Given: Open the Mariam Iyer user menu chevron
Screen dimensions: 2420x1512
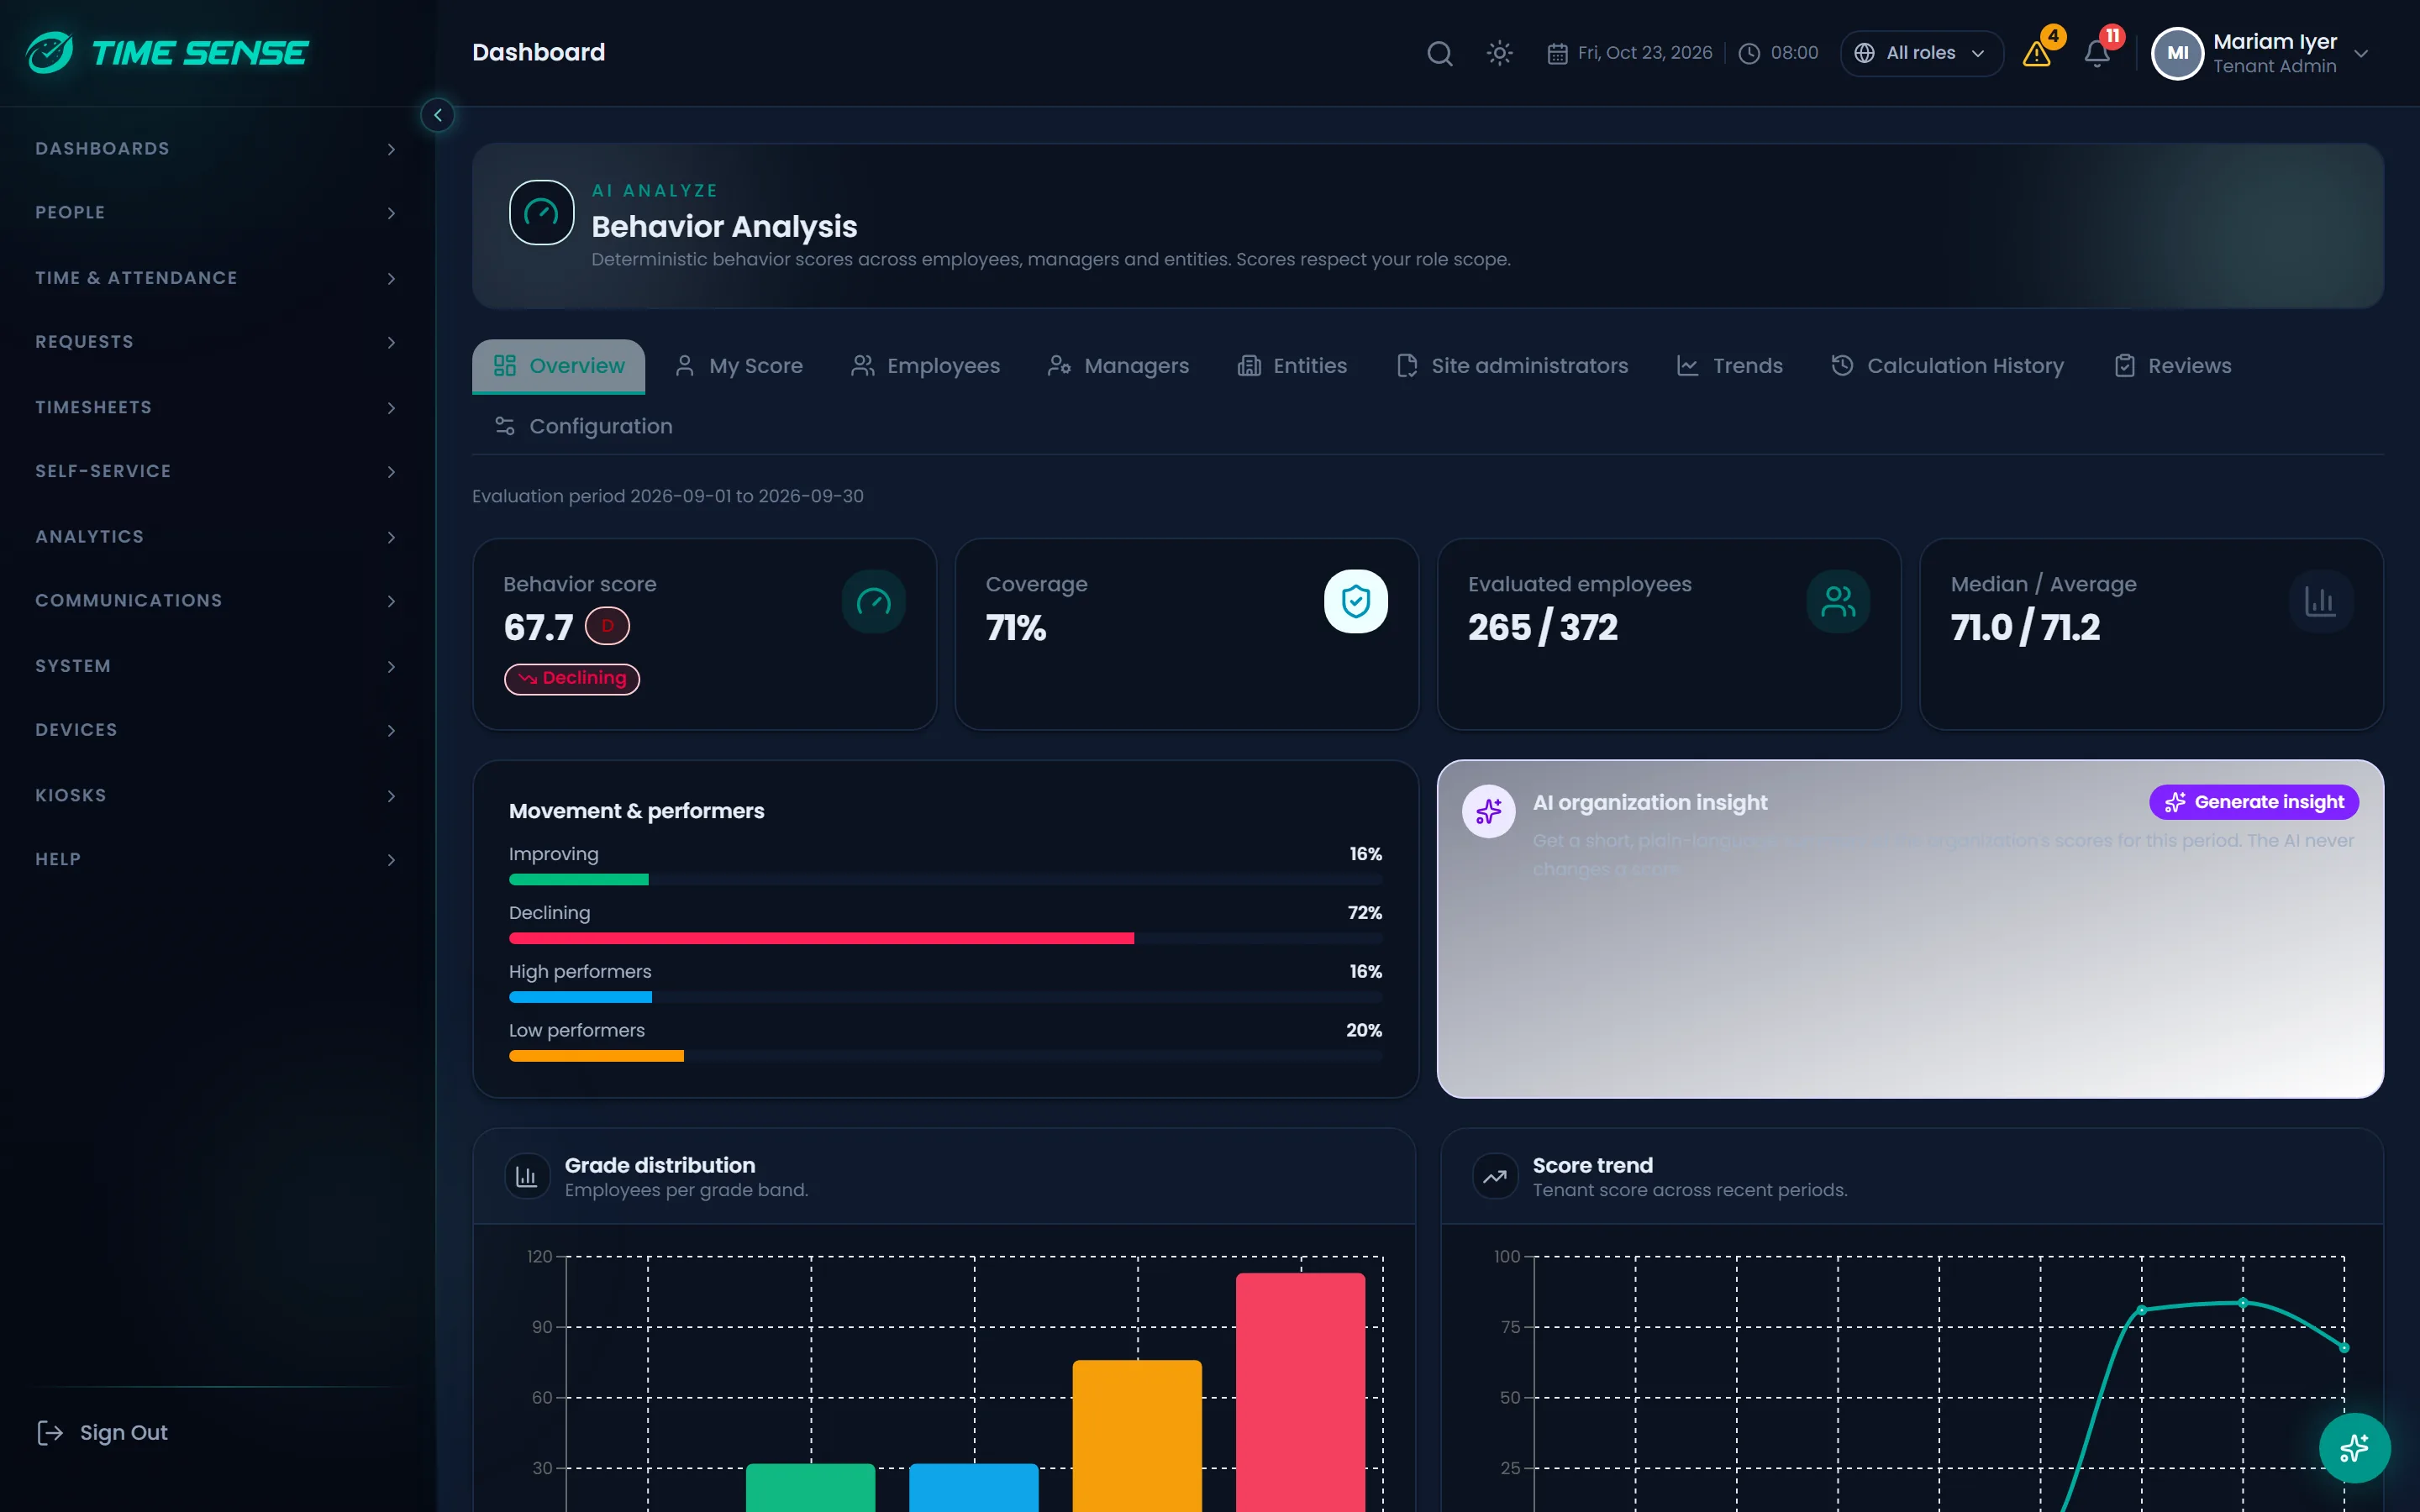Looking at the screenshot, I should point(2361,53).
